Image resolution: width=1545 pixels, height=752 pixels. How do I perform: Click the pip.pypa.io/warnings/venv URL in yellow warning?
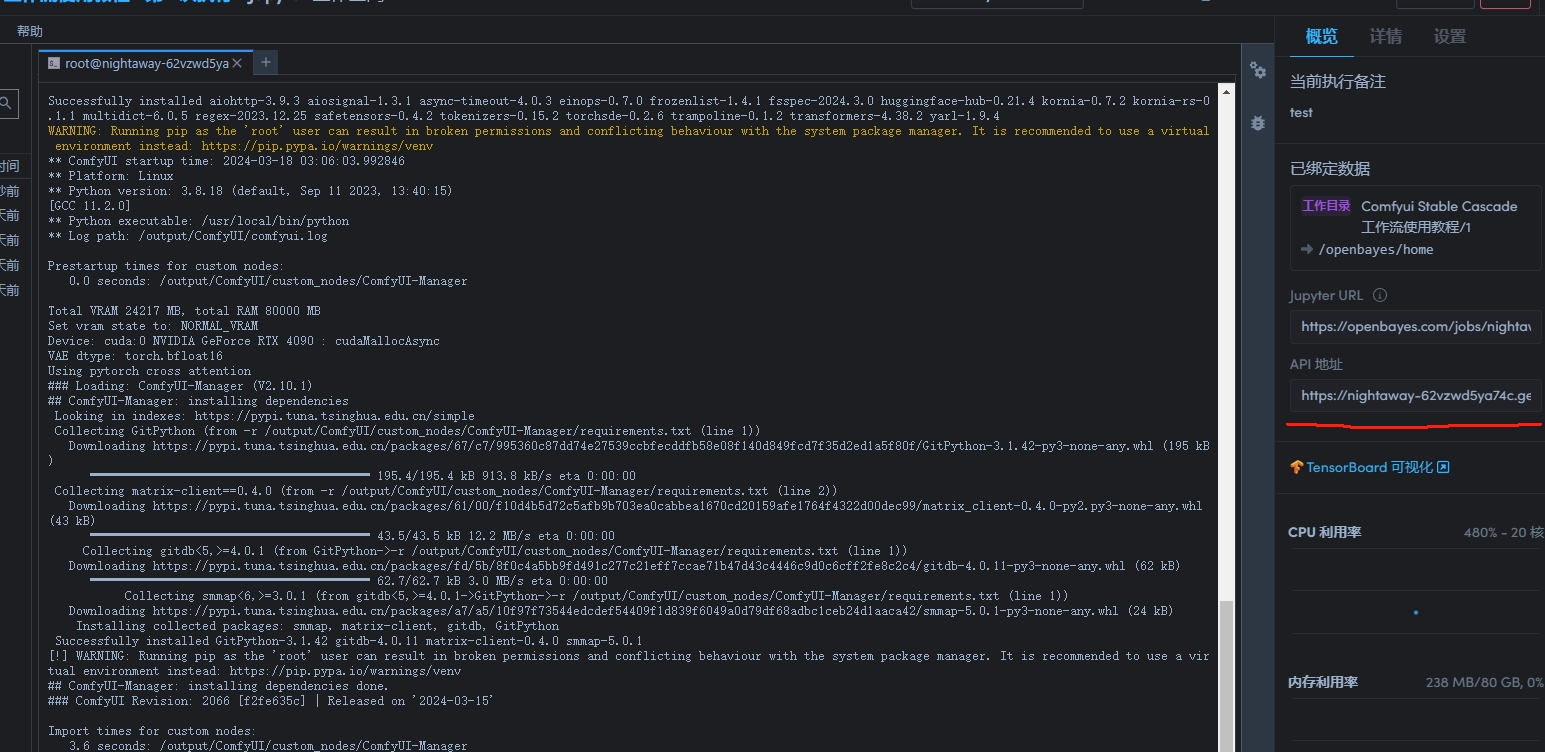tap(317, 146)
